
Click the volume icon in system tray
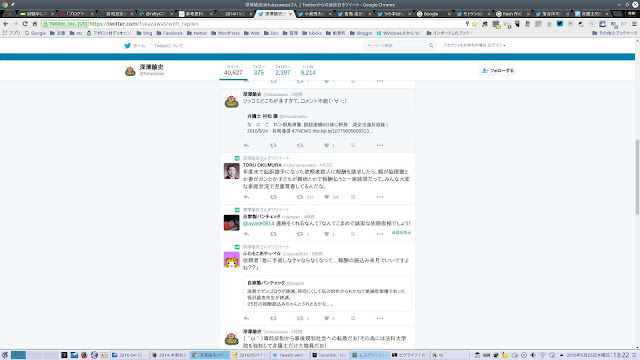(533, 355)
